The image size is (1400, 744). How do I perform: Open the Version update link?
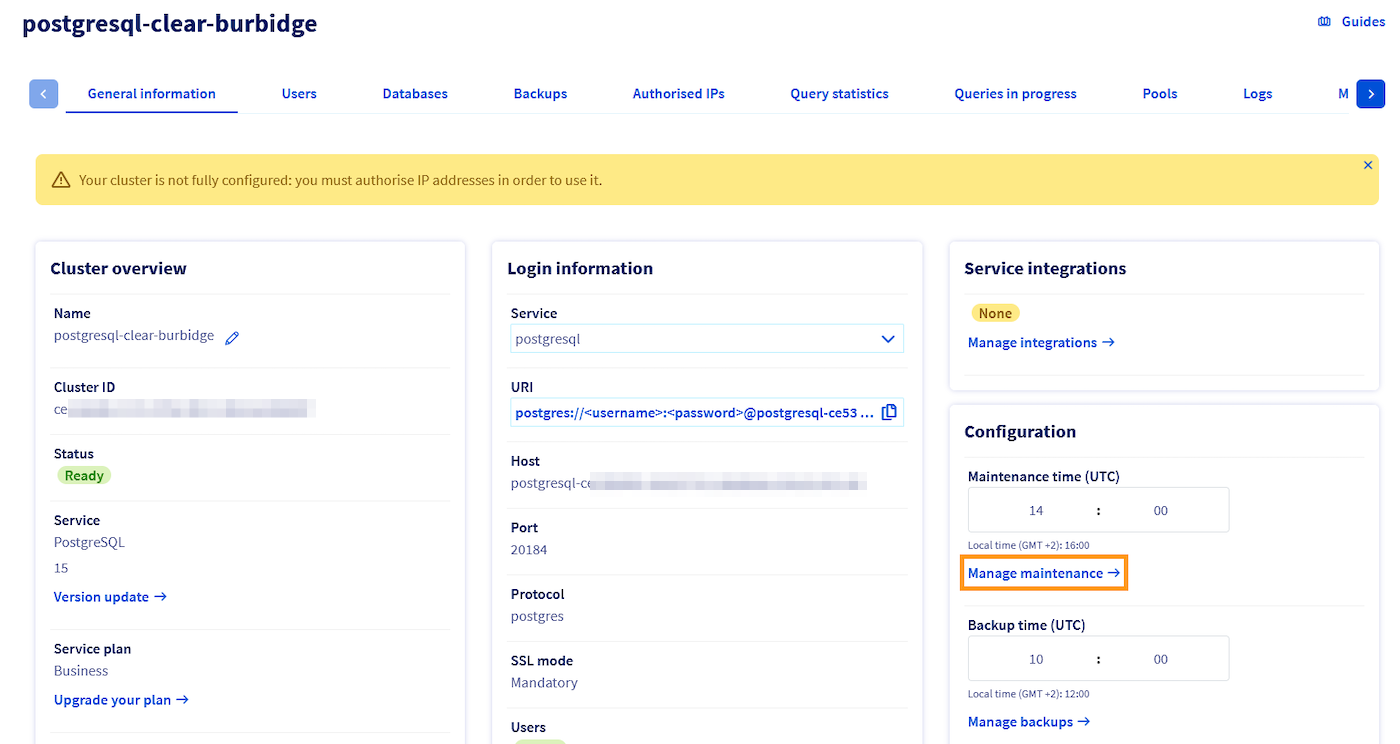click(x=109, y=597)
